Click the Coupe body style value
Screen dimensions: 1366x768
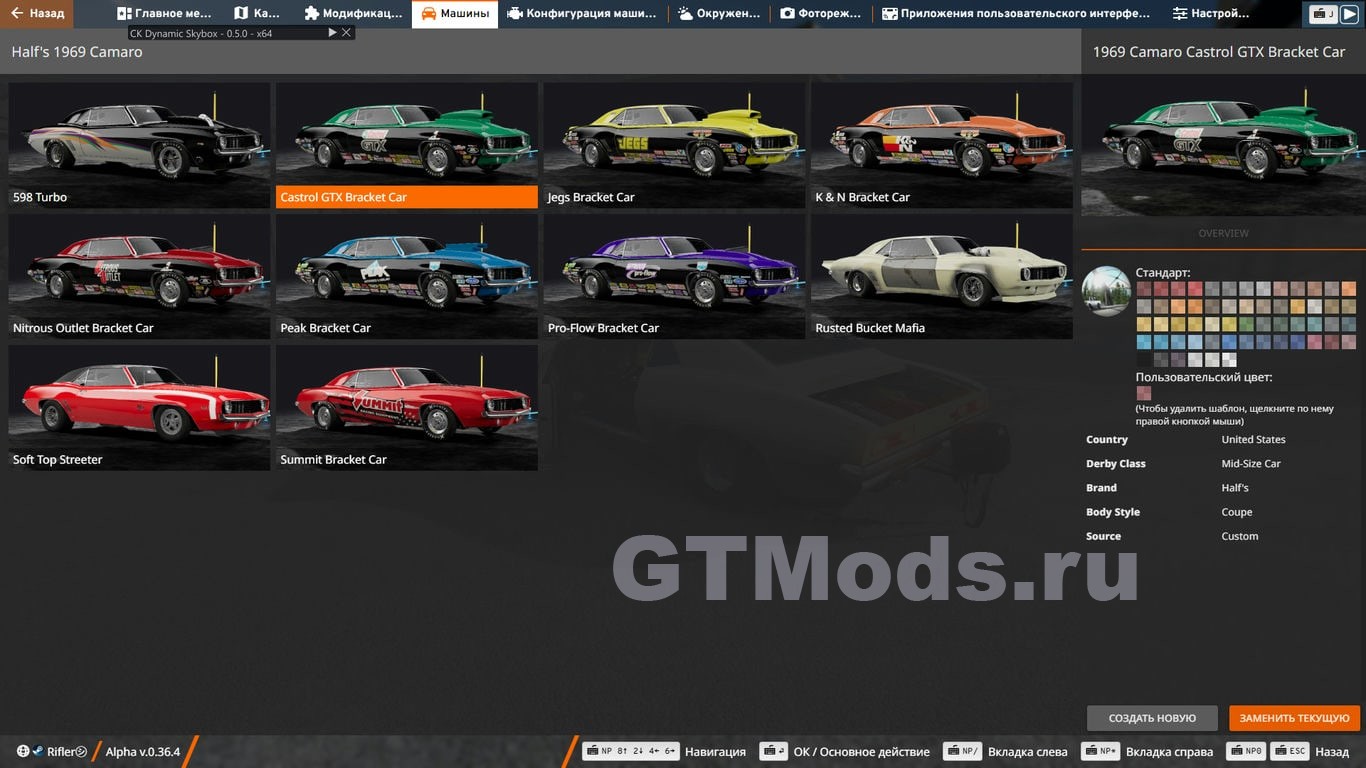[x=1237, y=512]
